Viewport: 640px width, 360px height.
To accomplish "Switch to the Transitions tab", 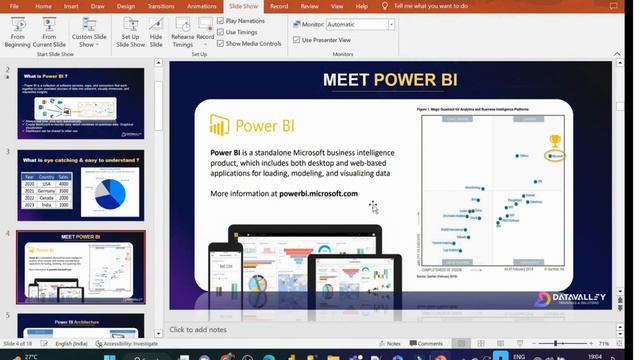I will pos(161,6).
